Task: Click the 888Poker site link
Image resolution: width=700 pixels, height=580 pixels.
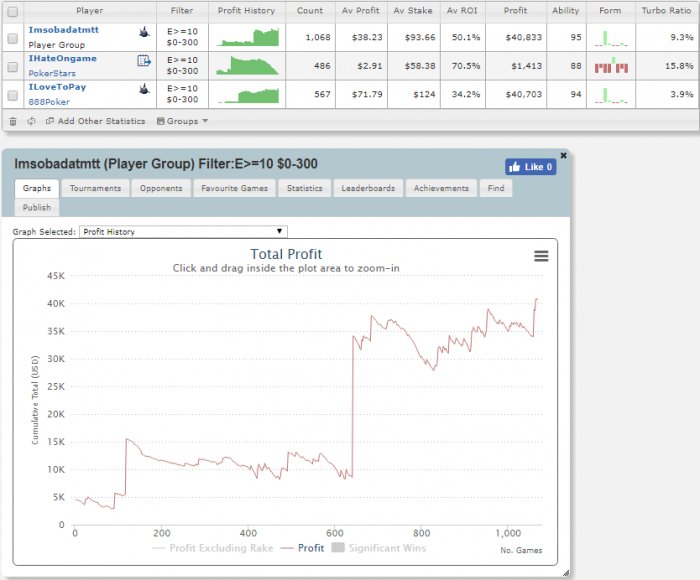Action: pos(49,102)
